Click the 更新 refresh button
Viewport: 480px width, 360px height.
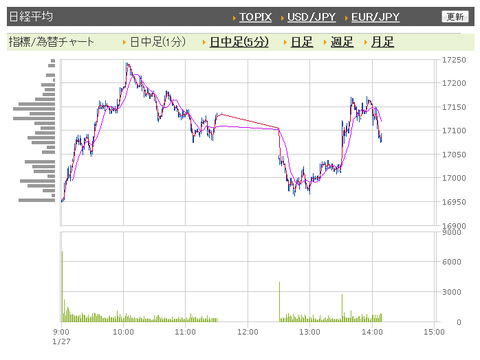455,17
